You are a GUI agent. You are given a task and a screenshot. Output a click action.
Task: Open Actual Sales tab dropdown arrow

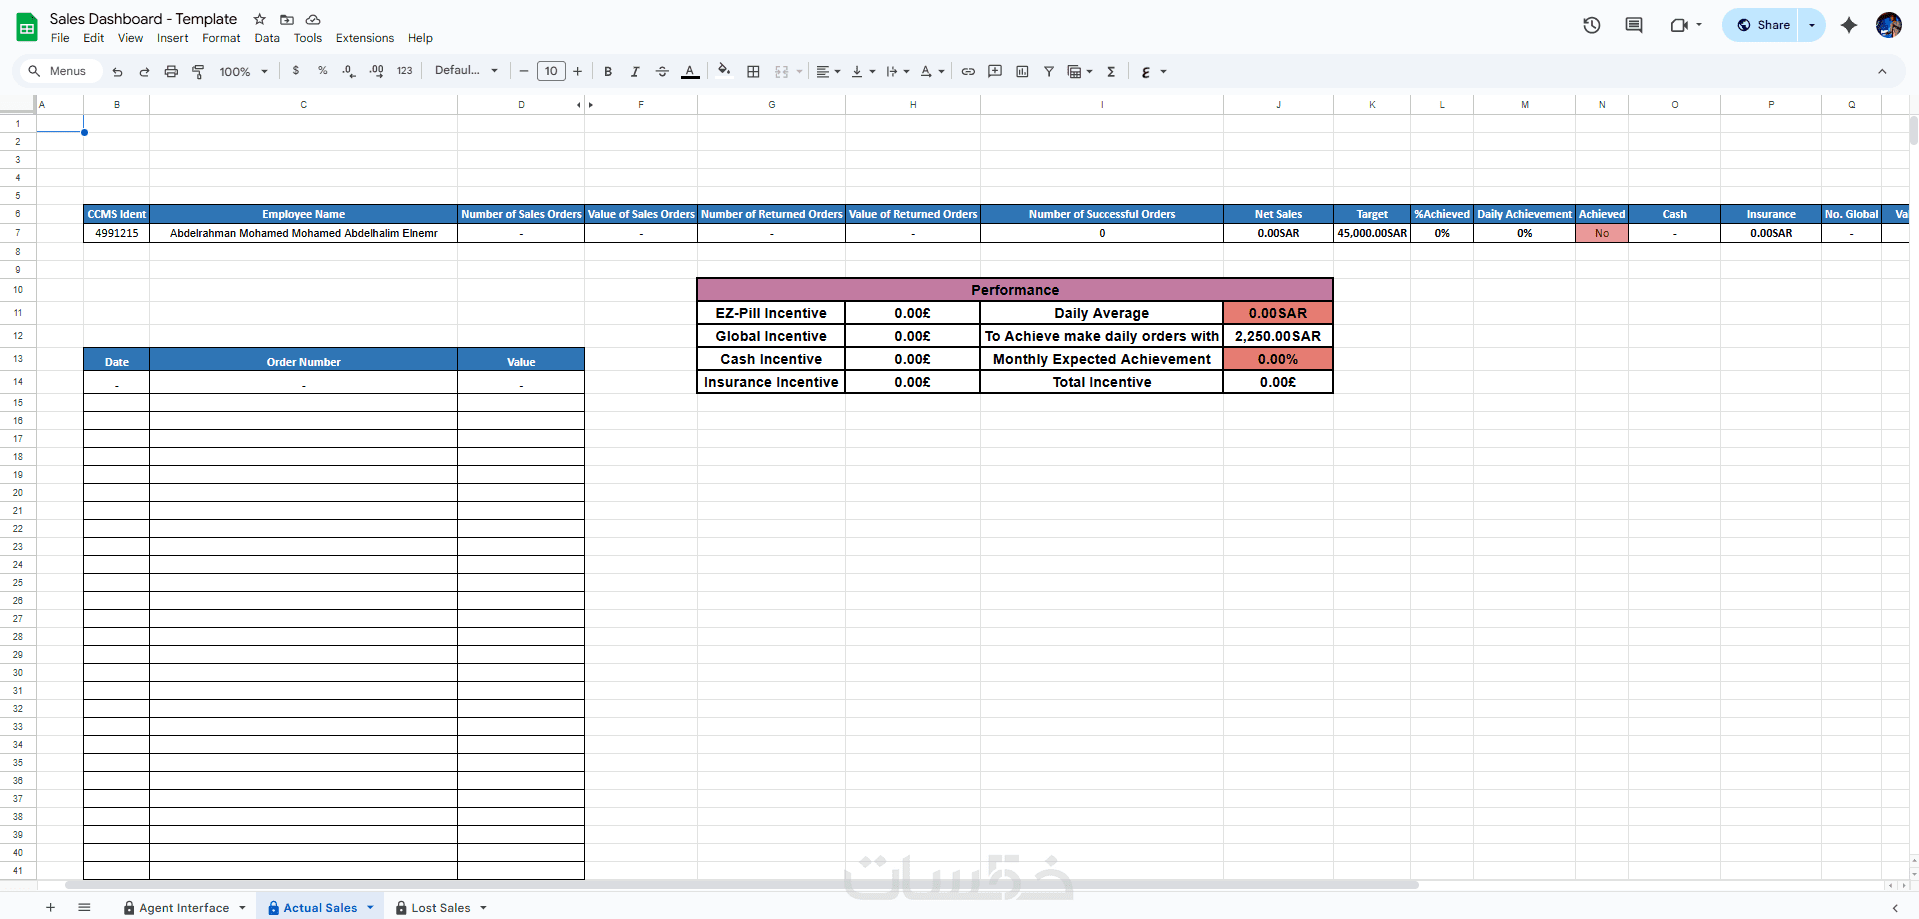[x=370, y=907]
